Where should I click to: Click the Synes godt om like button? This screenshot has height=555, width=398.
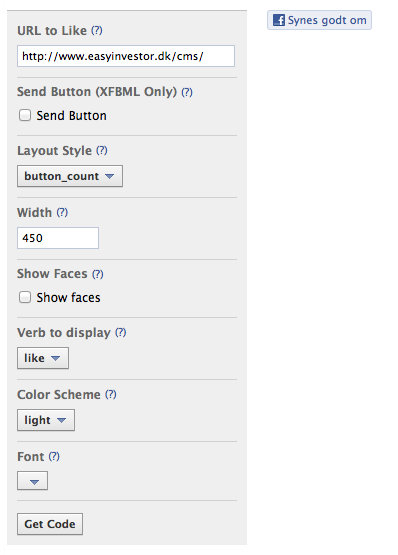click(x=319, y=20)
